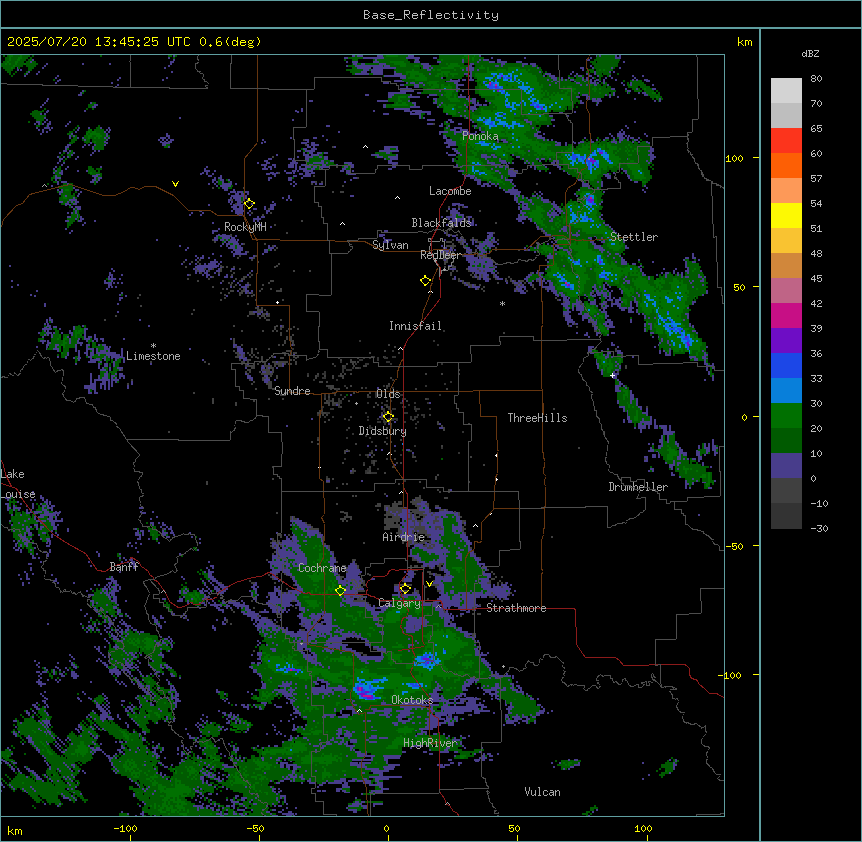Click the -30 value on the dBZ scale
Image resolution: width=862 pixels, height=842 pixels.
[x=819, y=528]
